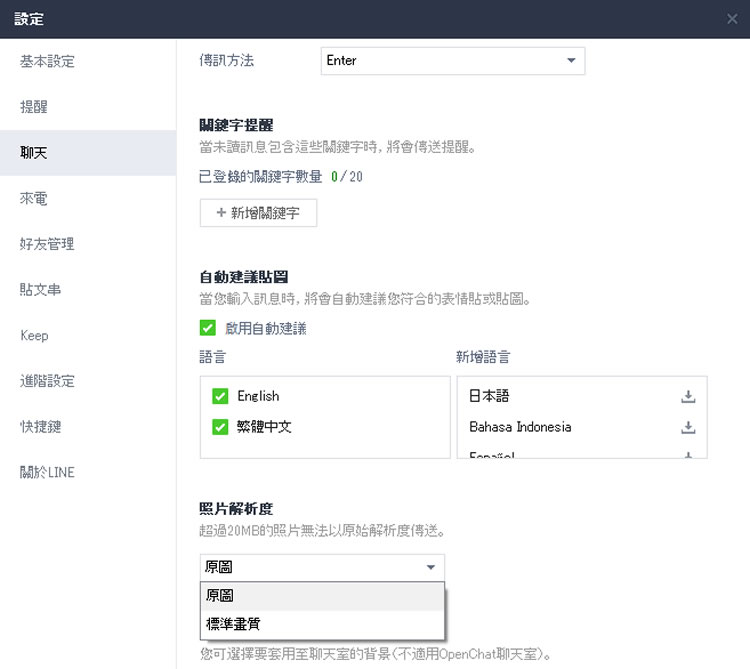
Task: Toggle the English language checkbox
Action: 221,396
